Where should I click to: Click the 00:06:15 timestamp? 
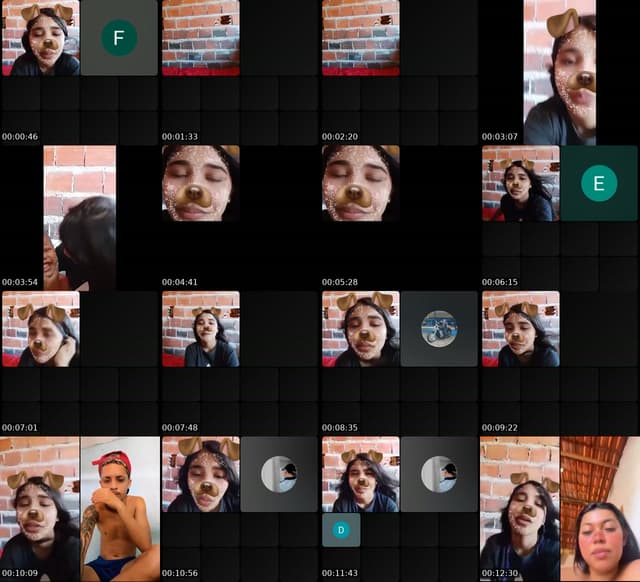[500, 282]
